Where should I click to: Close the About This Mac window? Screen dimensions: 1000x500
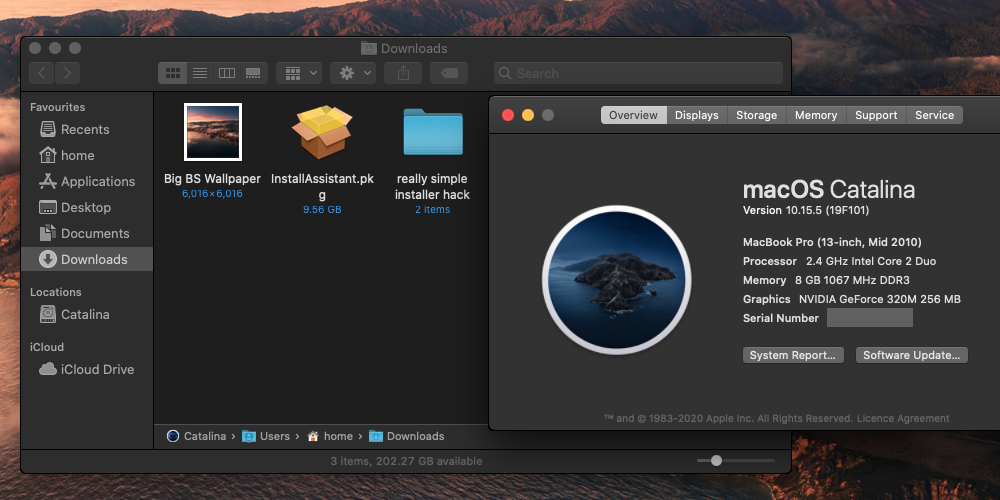pyautogui.click(x=508, y=115)
